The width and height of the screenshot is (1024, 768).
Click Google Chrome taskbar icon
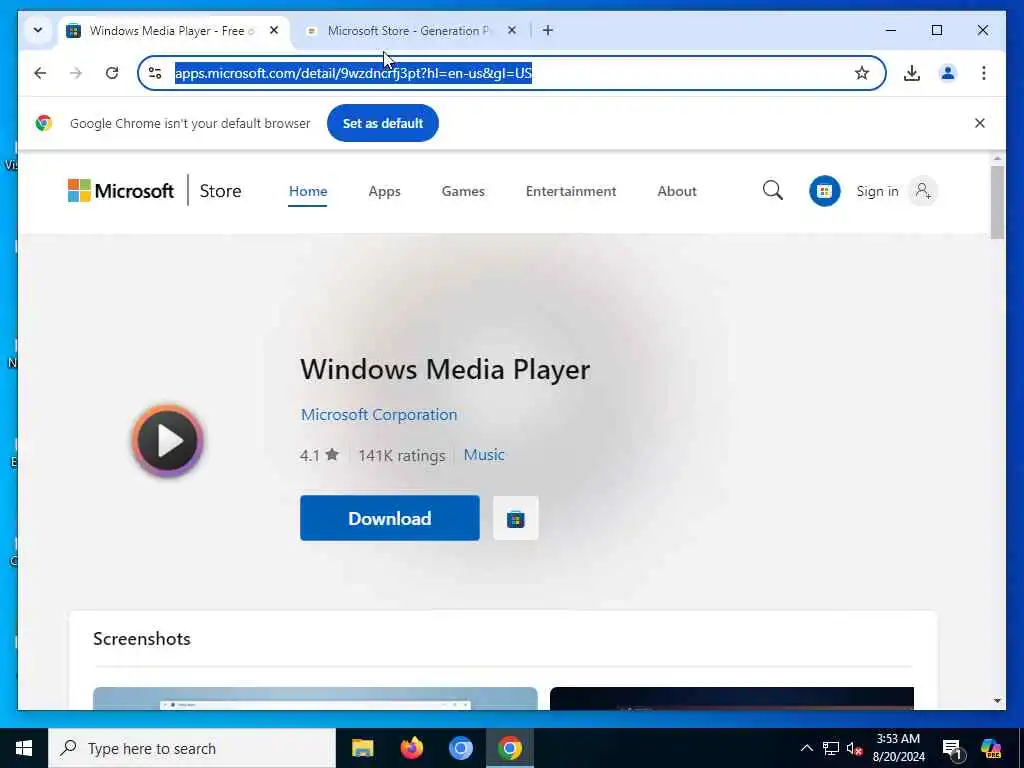point(509,748)
